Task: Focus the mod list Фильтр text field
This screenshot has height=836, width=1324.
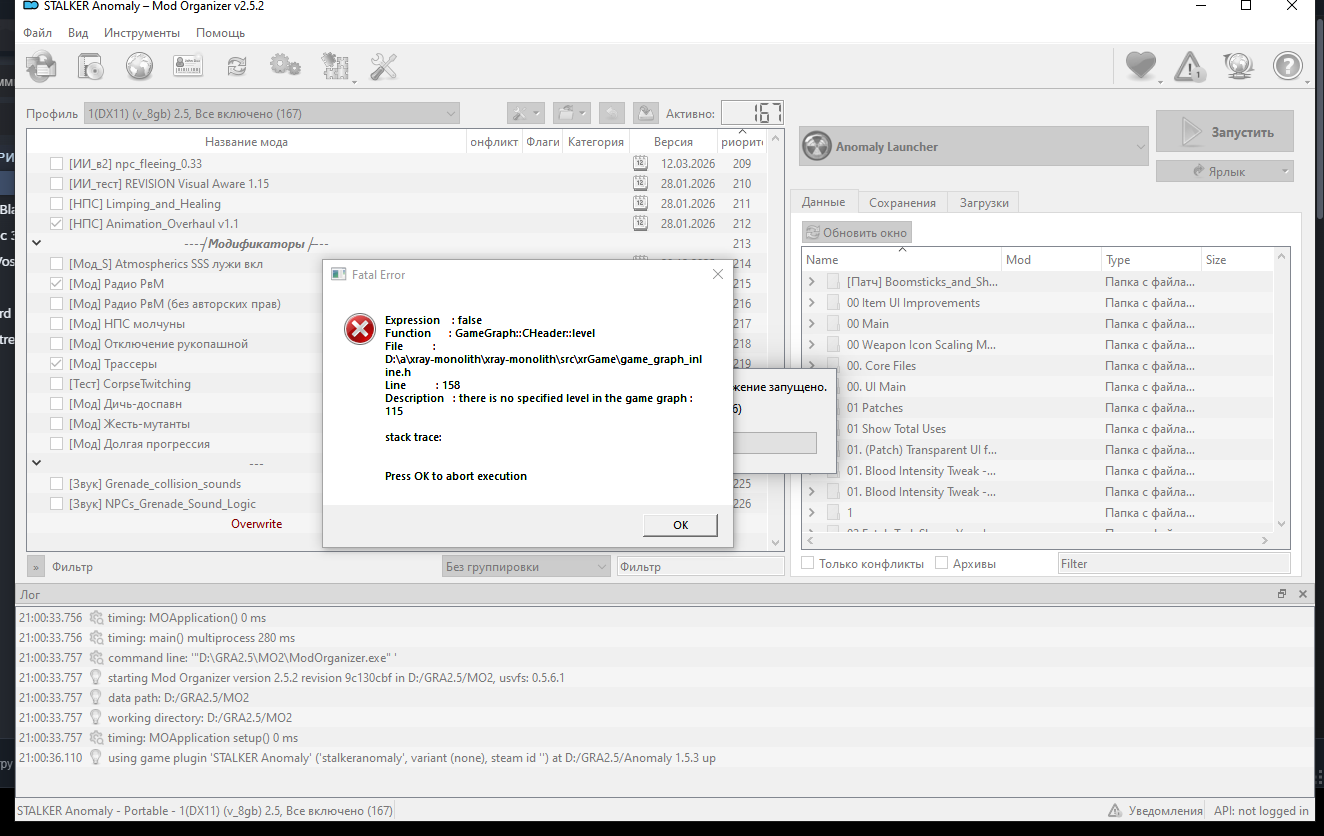Action: pyautogui.click(x=699, y=566)
